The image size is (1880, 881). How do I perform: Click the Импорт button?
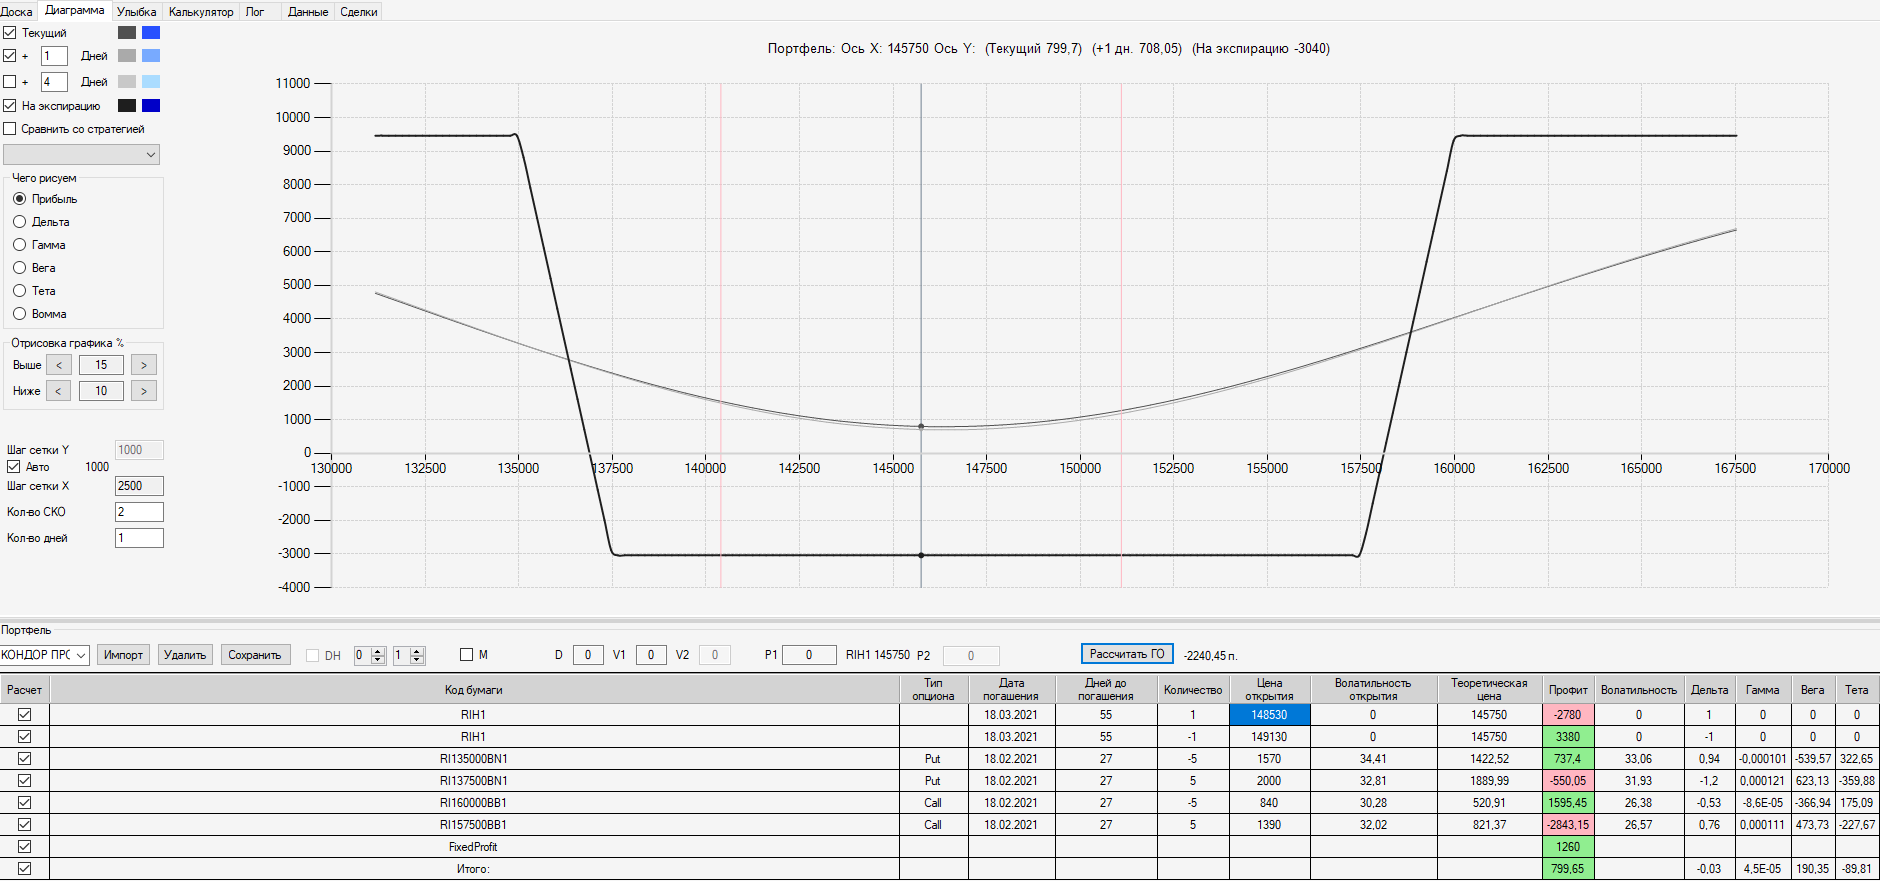coord(123,655)
